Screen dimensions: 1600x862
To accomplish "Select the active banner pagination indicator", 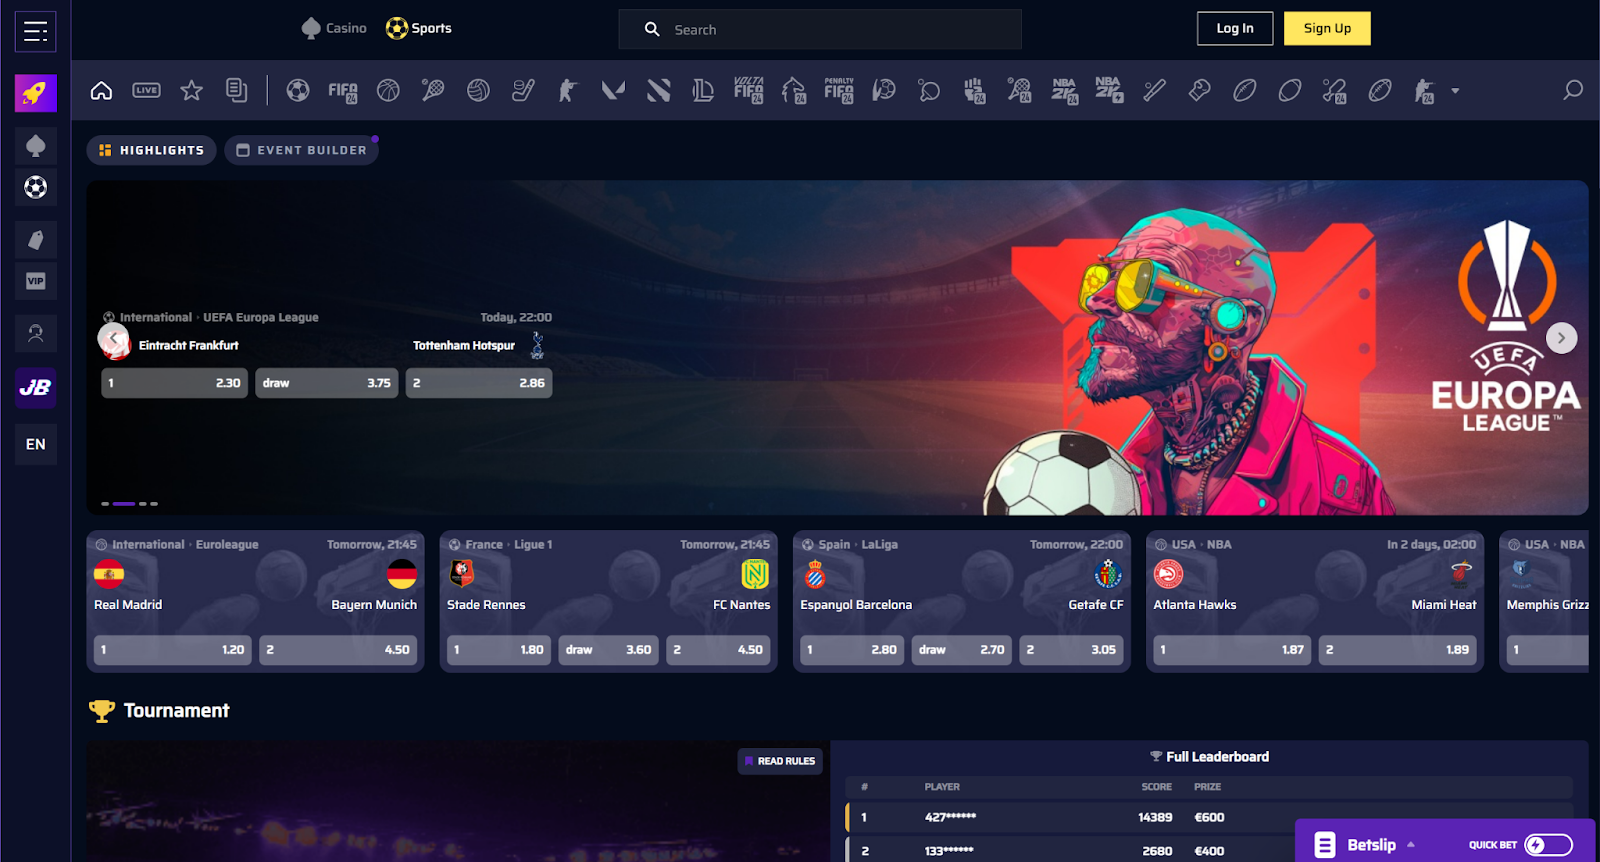I will pyautogui.click(x=123, y=504).
